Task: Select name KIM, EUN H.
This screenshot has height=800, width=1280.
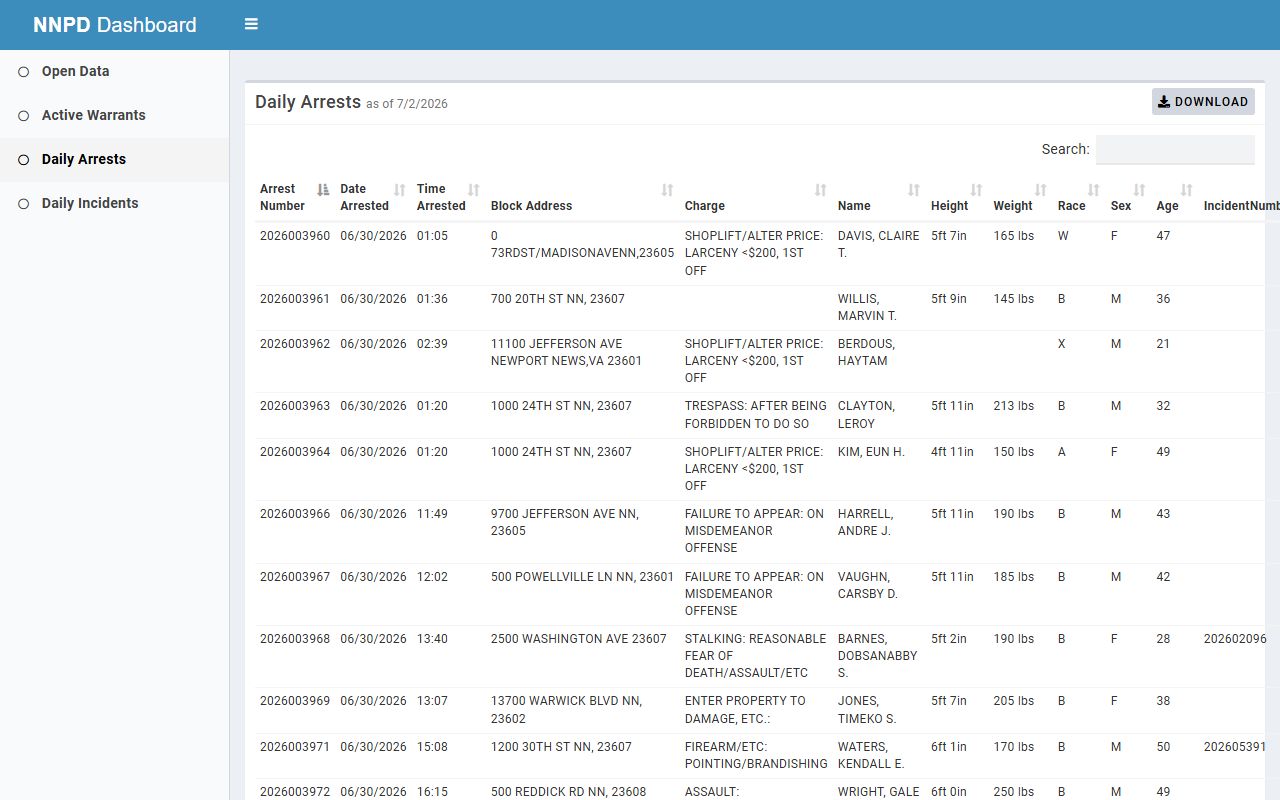Action: [871, 452]
